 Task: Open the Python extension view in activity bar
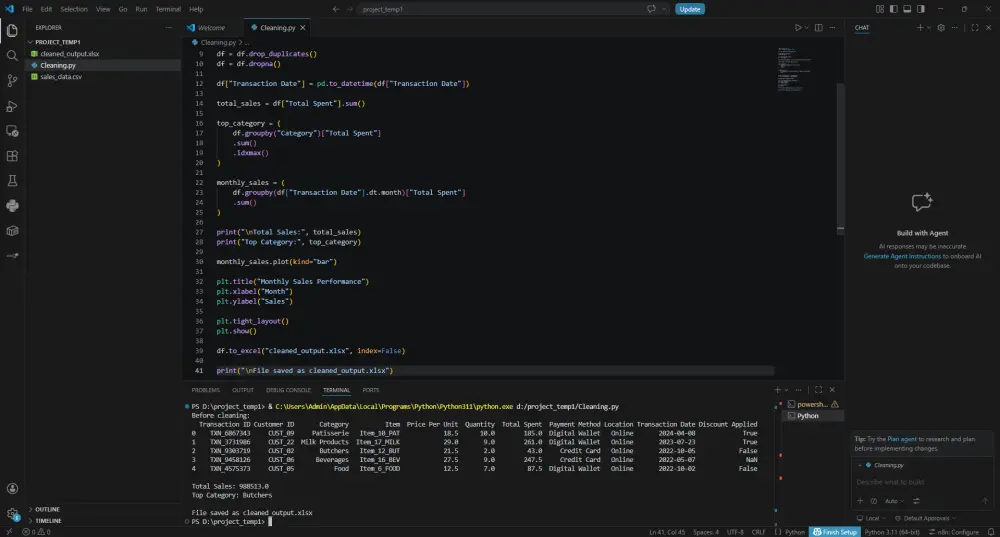click(x=12, y=205)
